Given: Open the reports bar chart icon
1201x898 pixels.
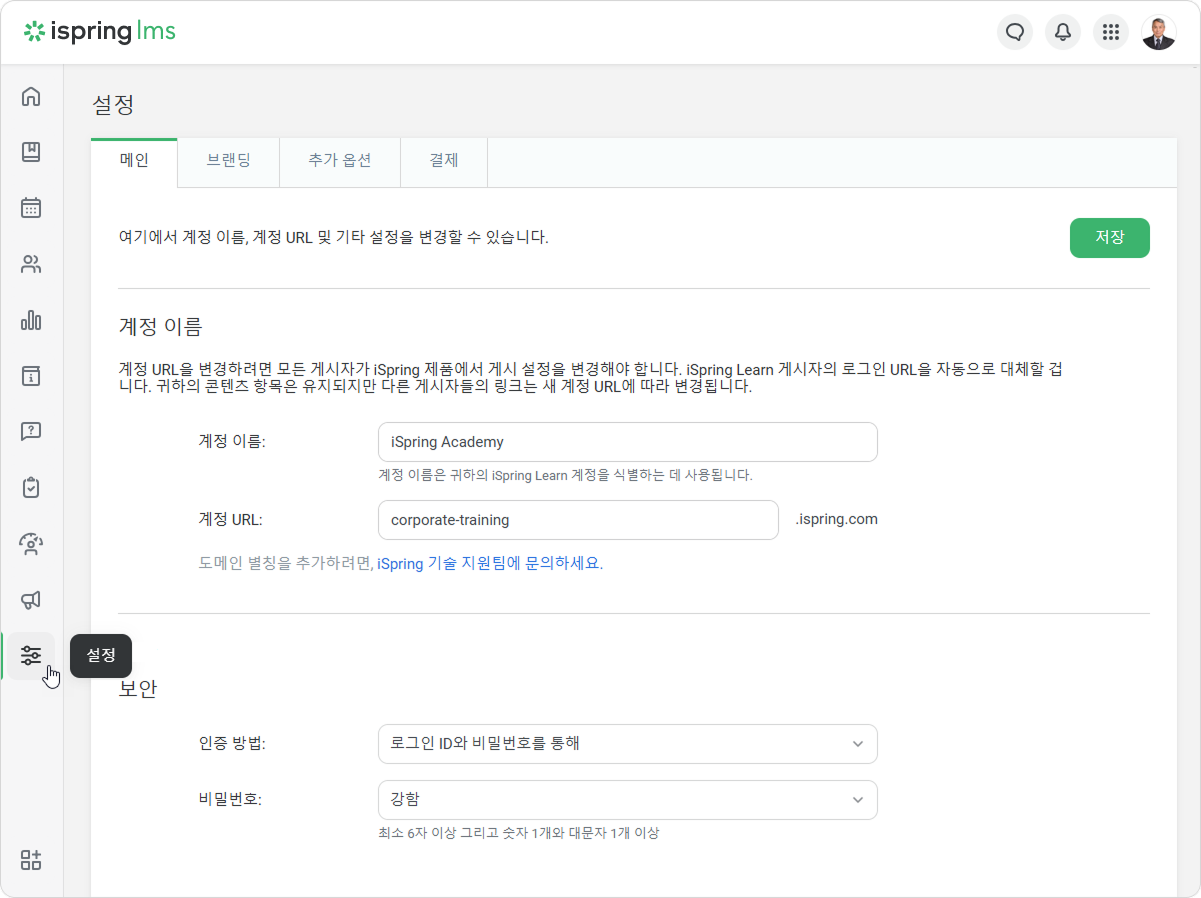Looking at the screenshot, I should coord(31,320).
